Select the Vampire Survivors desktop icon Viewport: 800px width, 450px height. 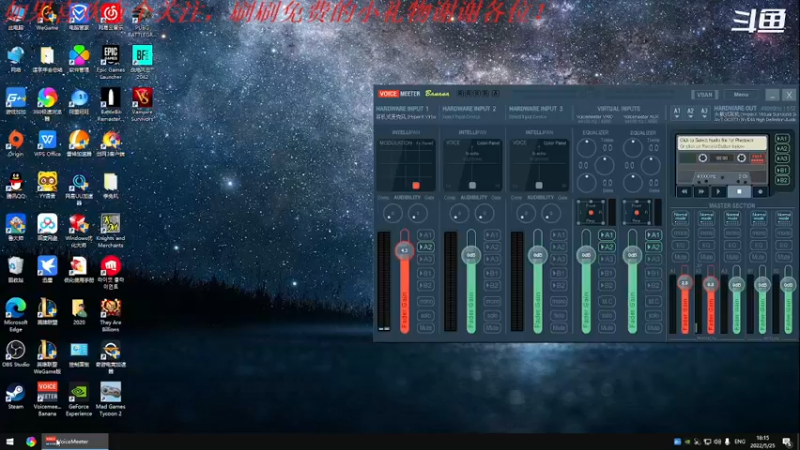coord(142,105)
